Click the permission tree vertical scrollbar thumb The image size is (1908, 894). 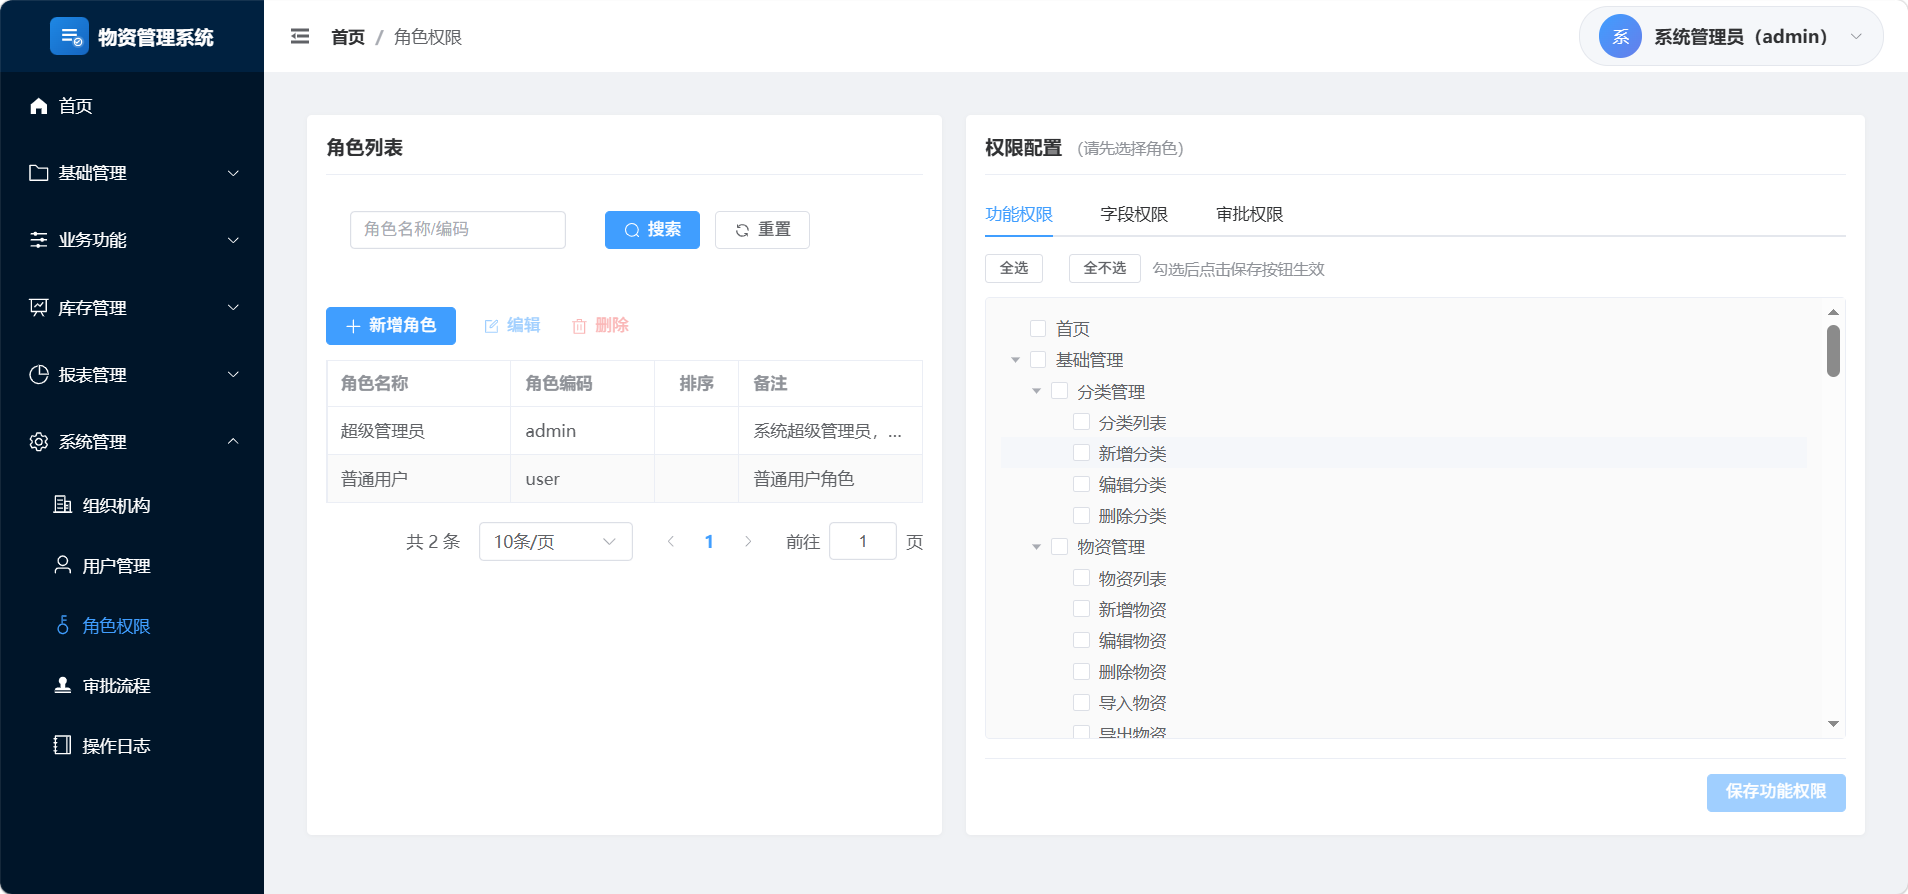[1833, 351]
